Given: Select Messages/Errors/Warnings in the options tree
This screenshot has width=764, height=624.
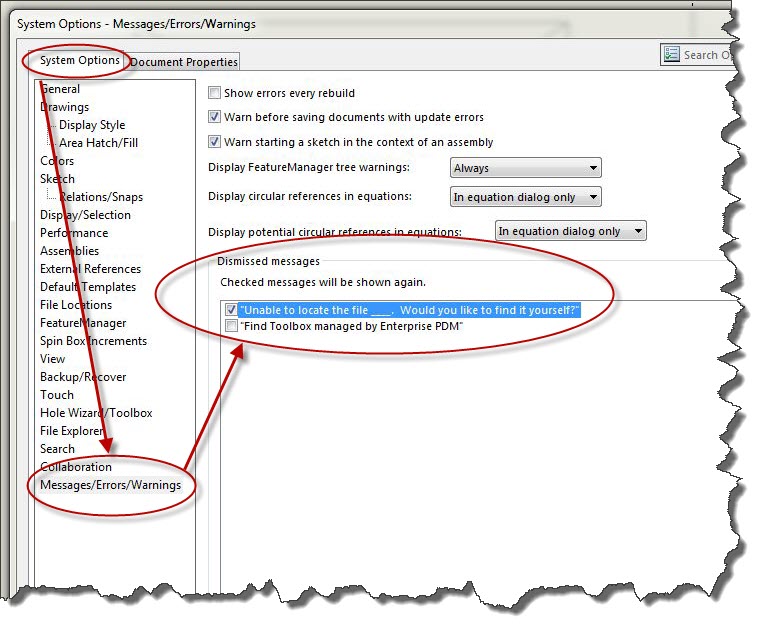Looking at the screenshot, I should (110, 485).
